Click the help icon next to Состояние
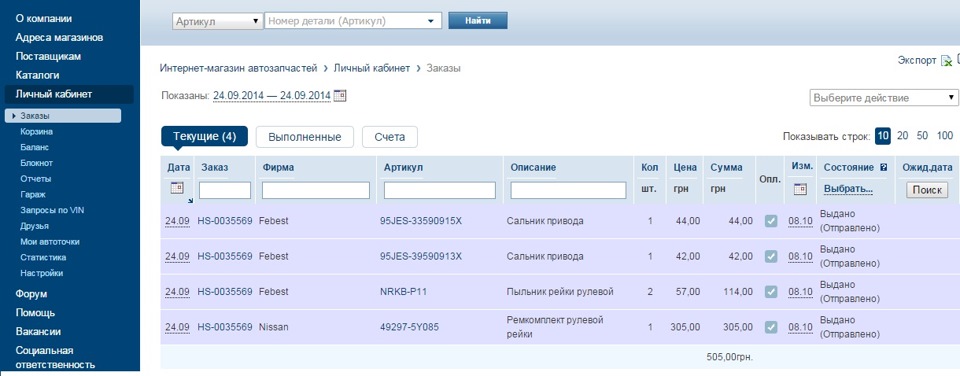 click(x=883, y=167)
